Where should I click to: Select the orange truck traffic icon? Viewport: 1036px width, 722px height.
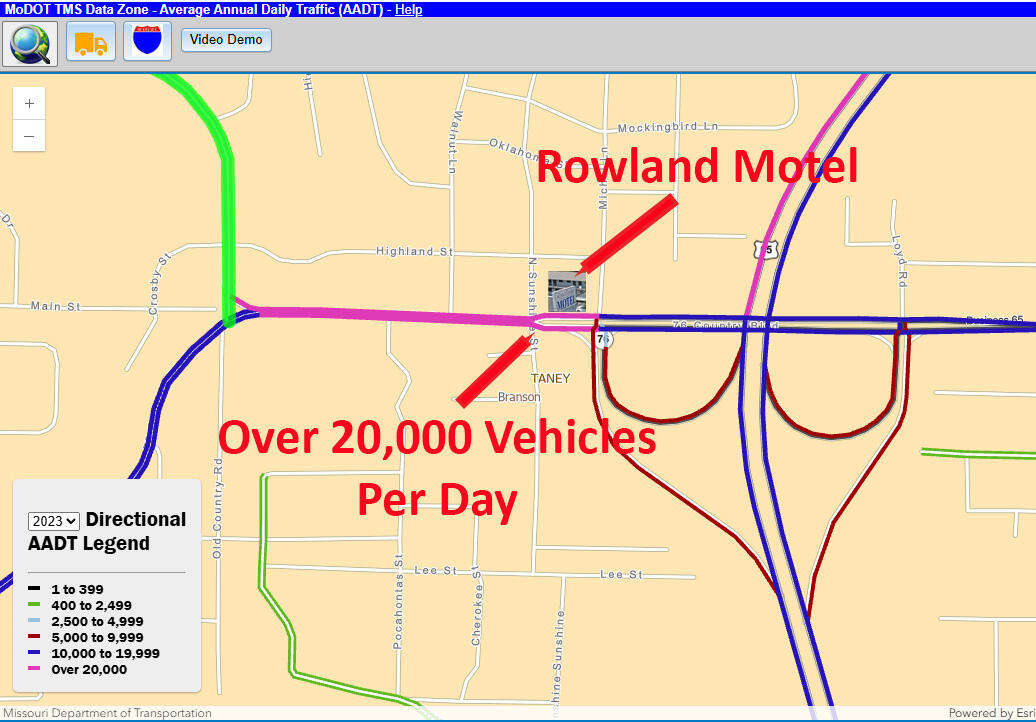point(91,42)
